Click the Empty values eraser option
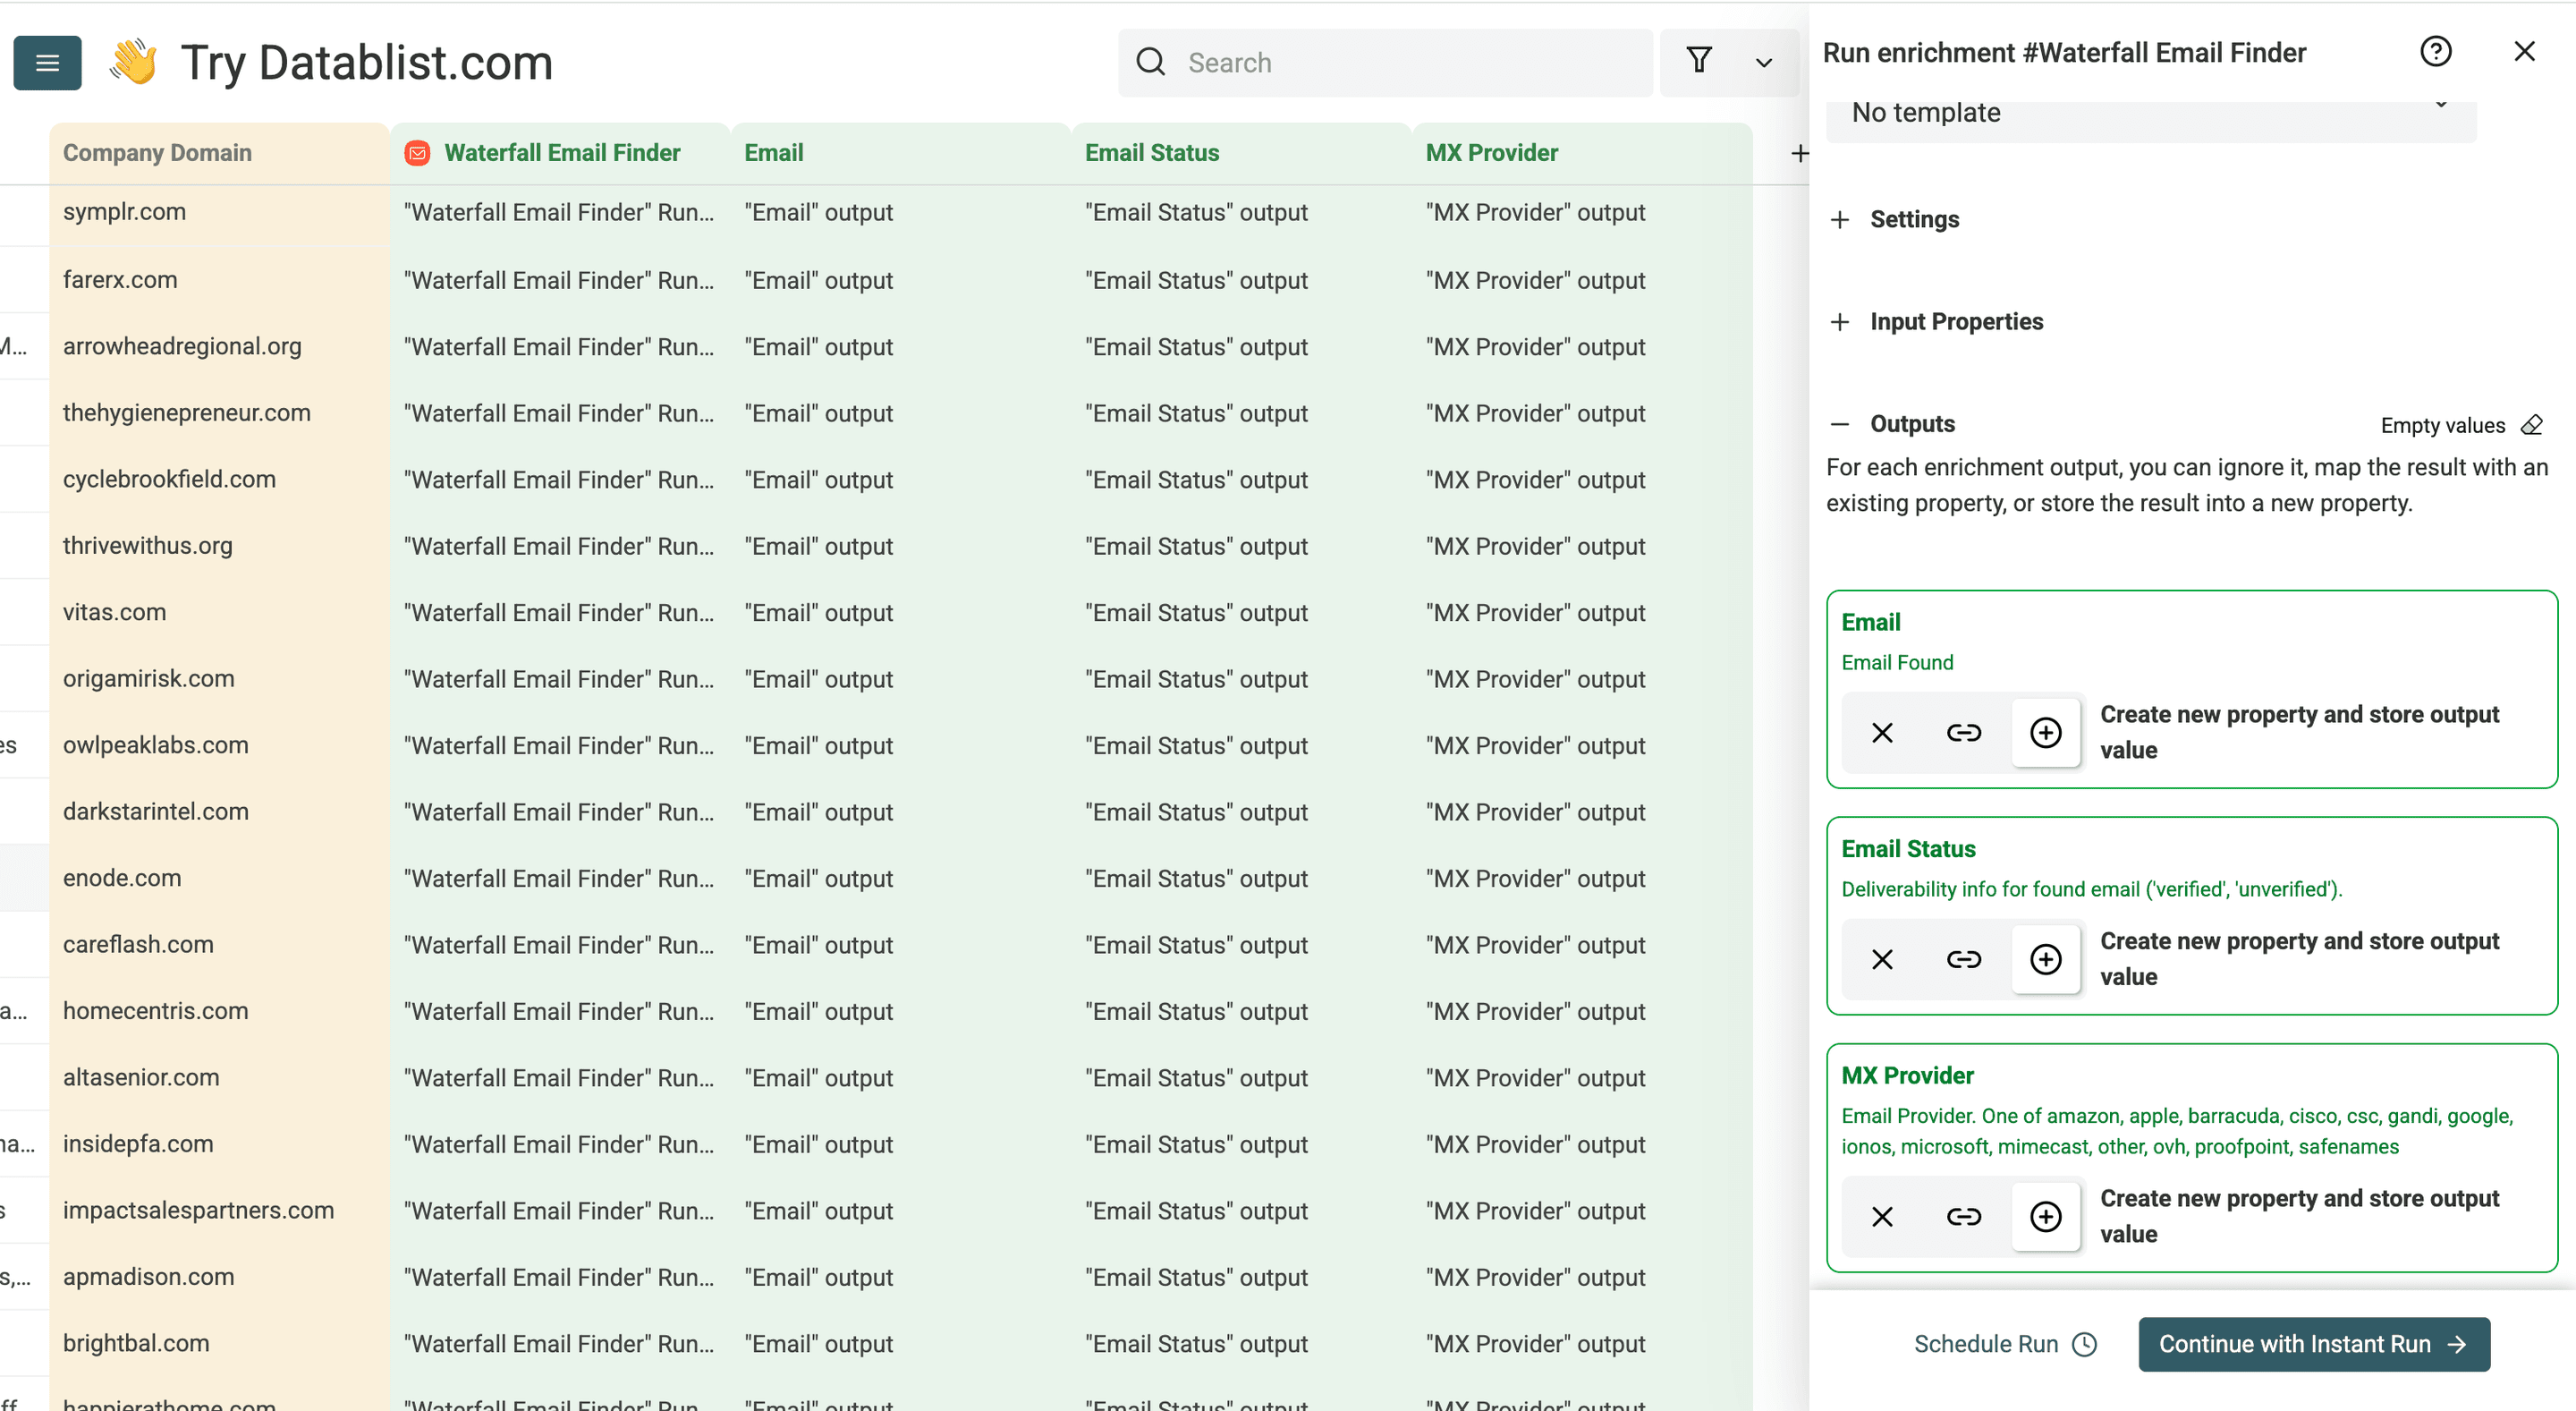 2461,425
